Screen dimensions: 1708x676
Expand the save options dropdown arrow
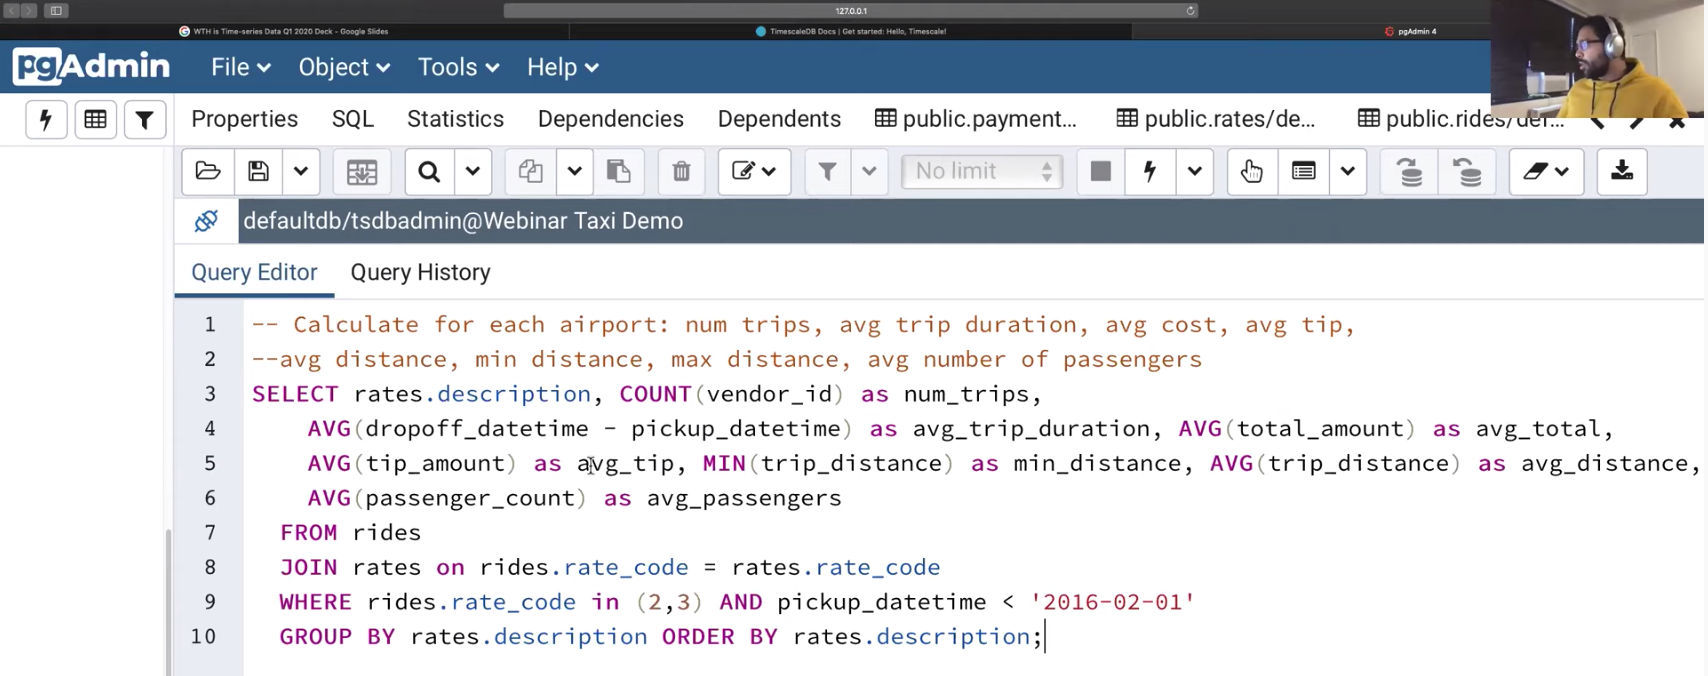(x=301, y=171)
